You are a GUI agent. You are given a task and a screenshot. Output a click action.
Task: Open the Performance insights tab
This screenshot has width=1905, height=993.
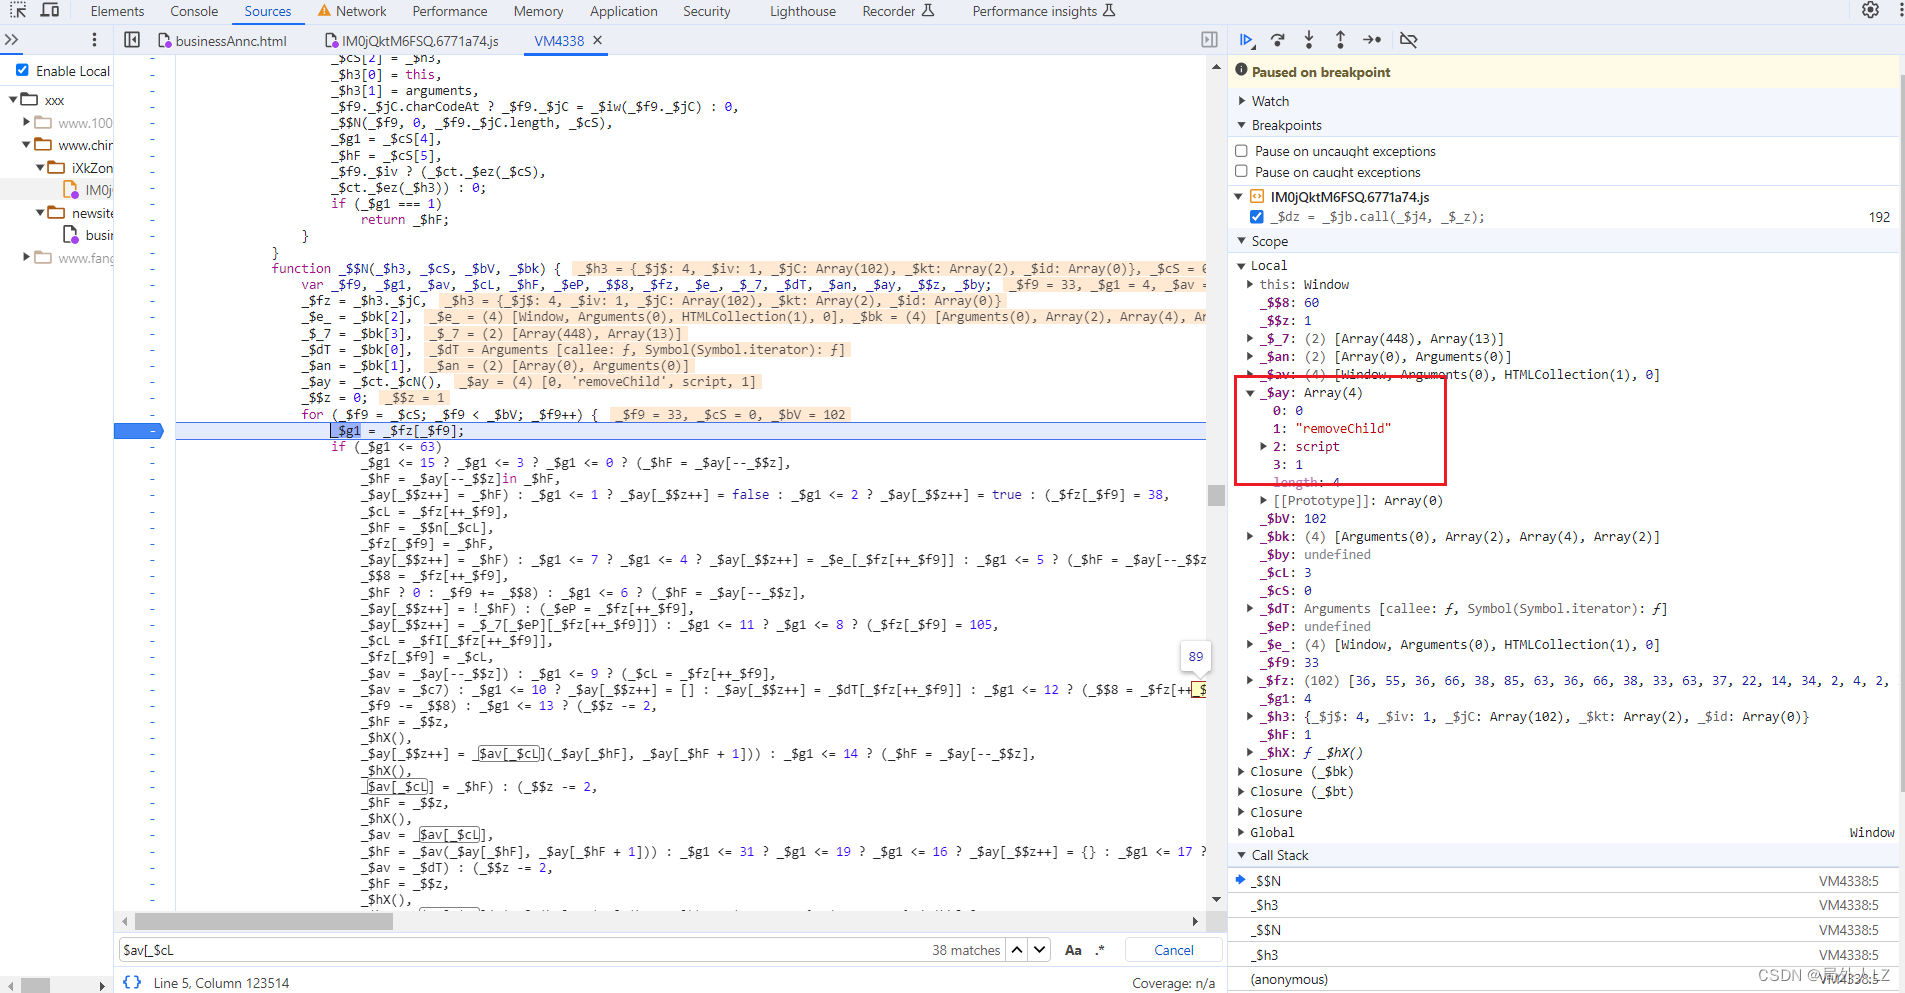point(1043,11)
